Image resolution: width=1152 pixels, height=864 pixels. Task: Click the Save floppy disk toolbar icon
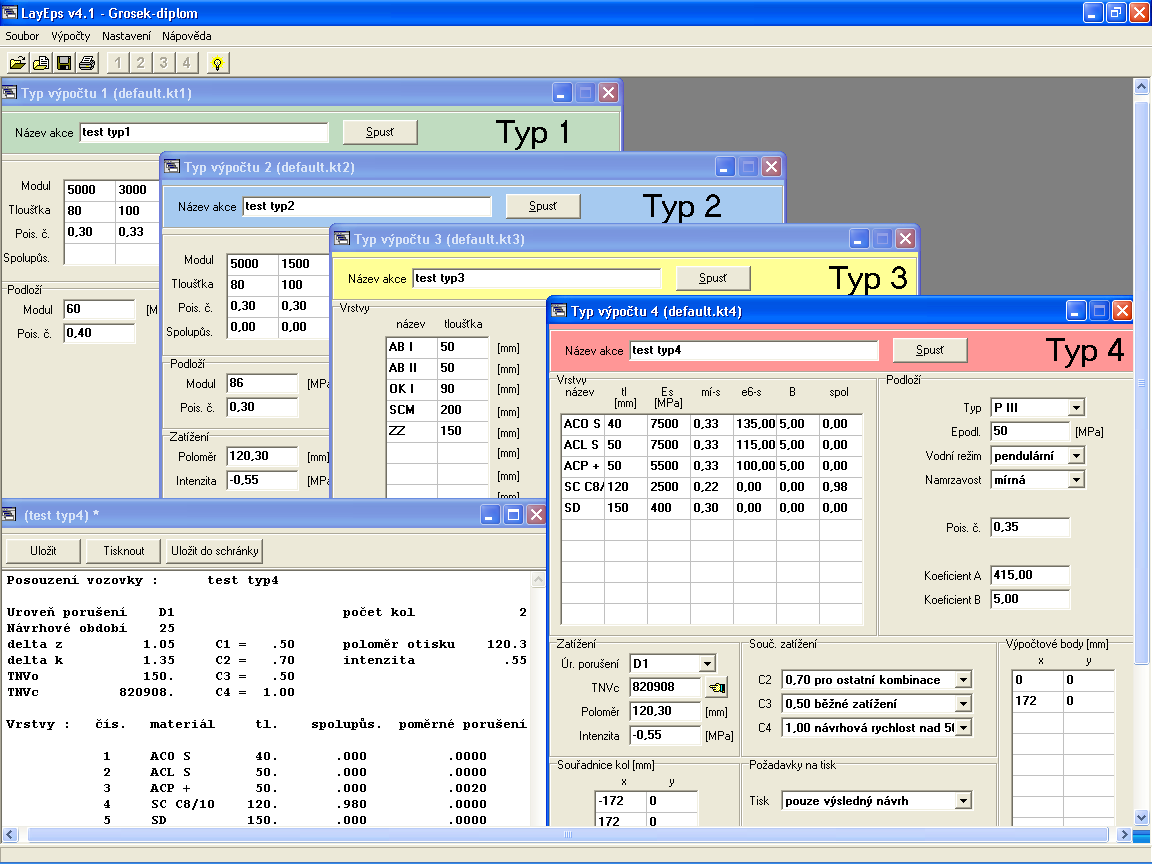click(64, 63)
